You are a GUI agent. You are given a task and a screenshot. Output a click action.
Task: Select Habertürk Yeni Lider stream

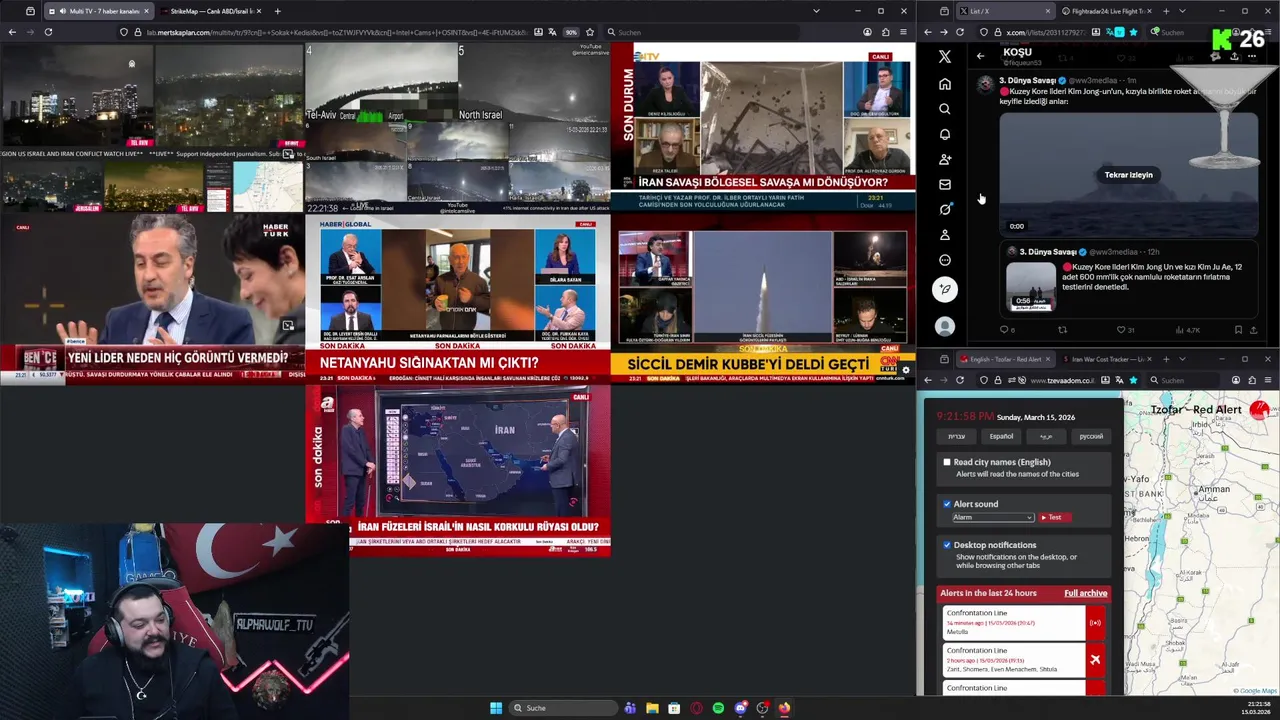[152, 298]
